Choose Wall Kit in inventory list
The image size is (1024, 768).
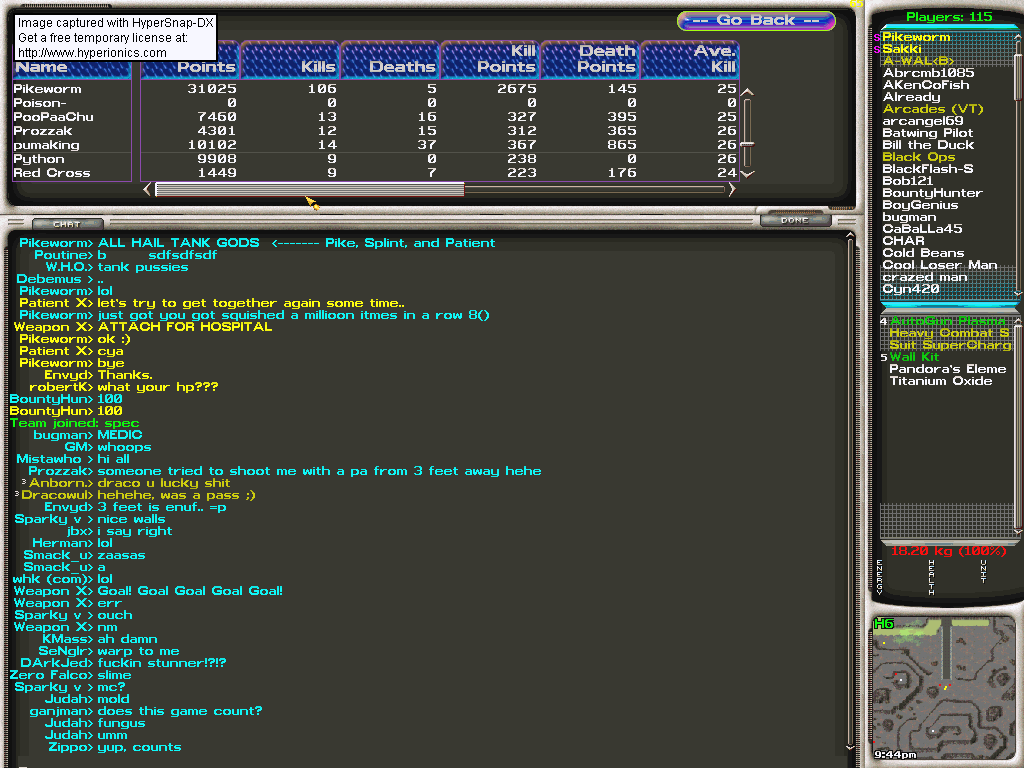click(914, 357)
